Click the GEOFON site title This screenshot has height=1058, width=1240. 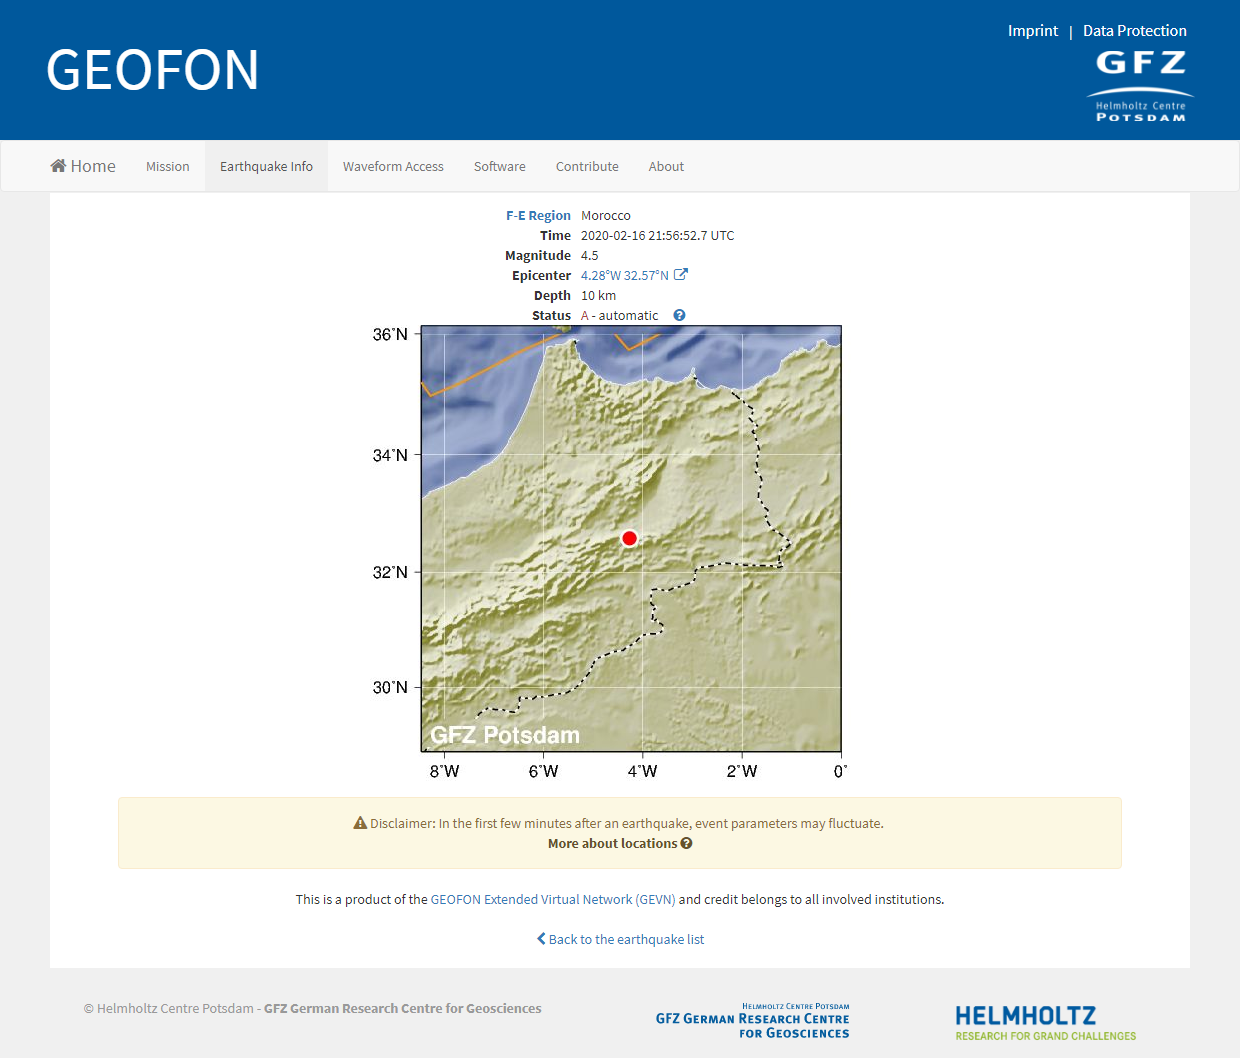coord(153,70)
